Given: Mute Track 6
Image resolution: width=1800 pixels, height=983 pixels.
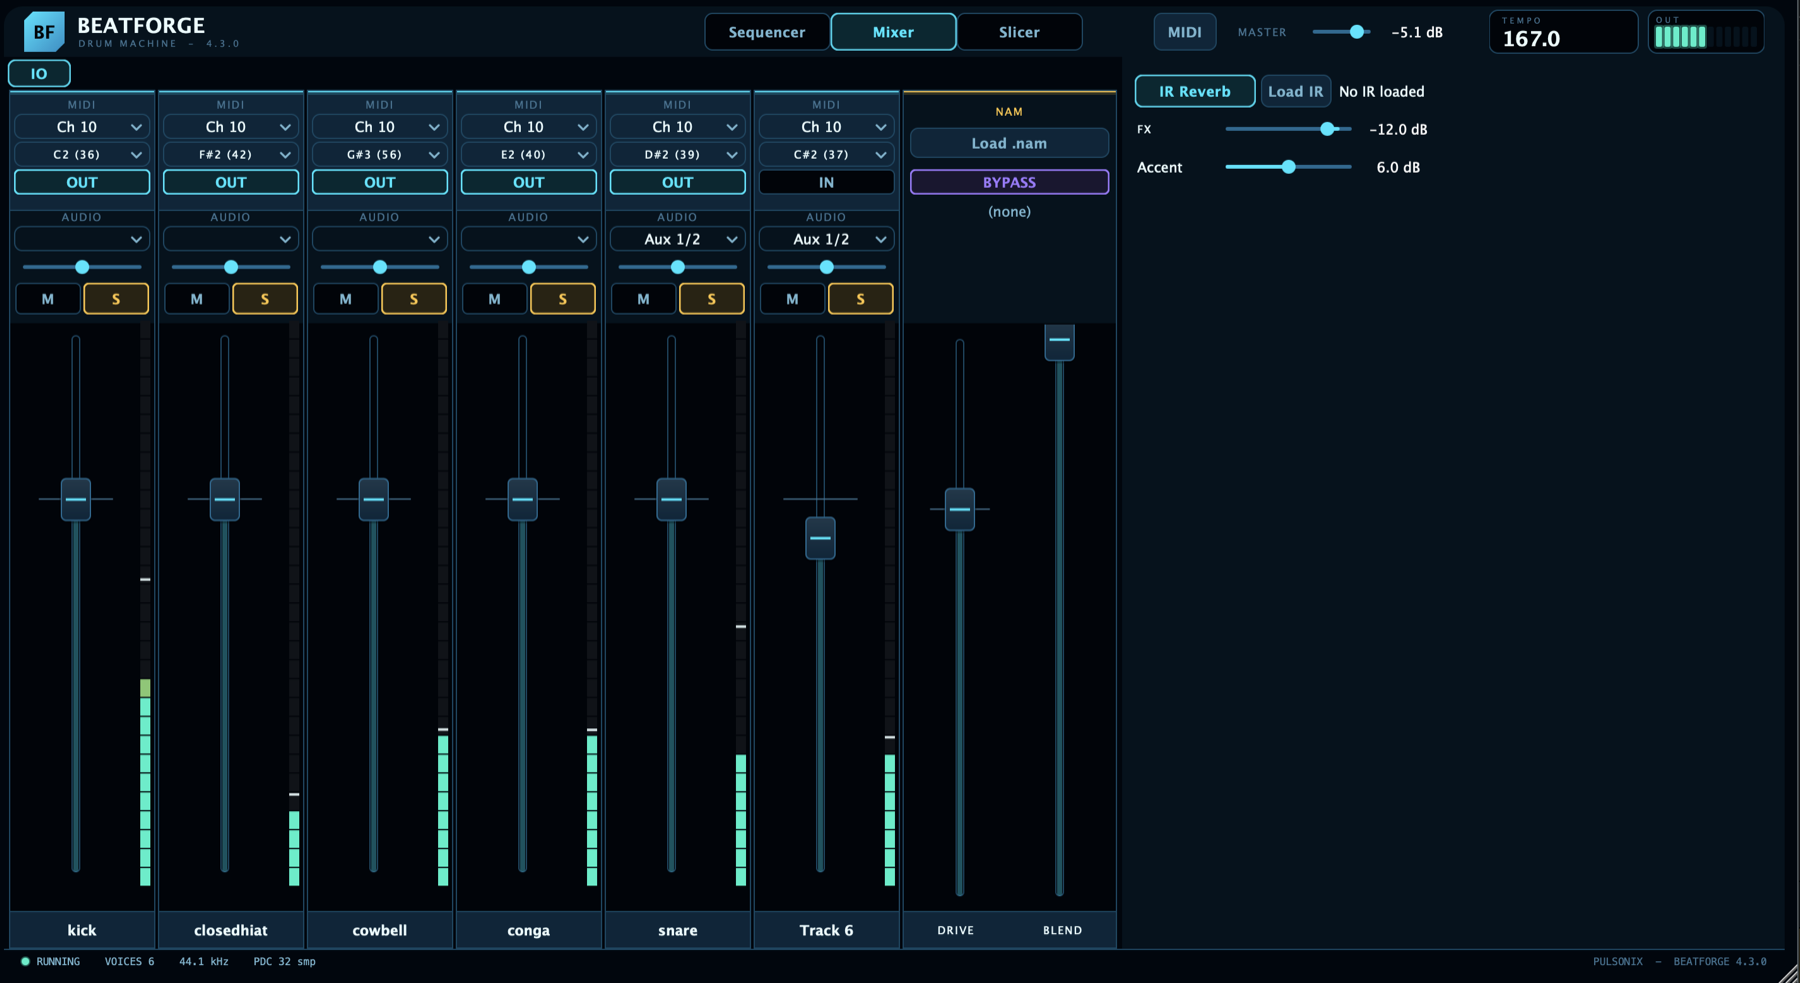Looking at the screenshot, I should (x=793, y=298).
